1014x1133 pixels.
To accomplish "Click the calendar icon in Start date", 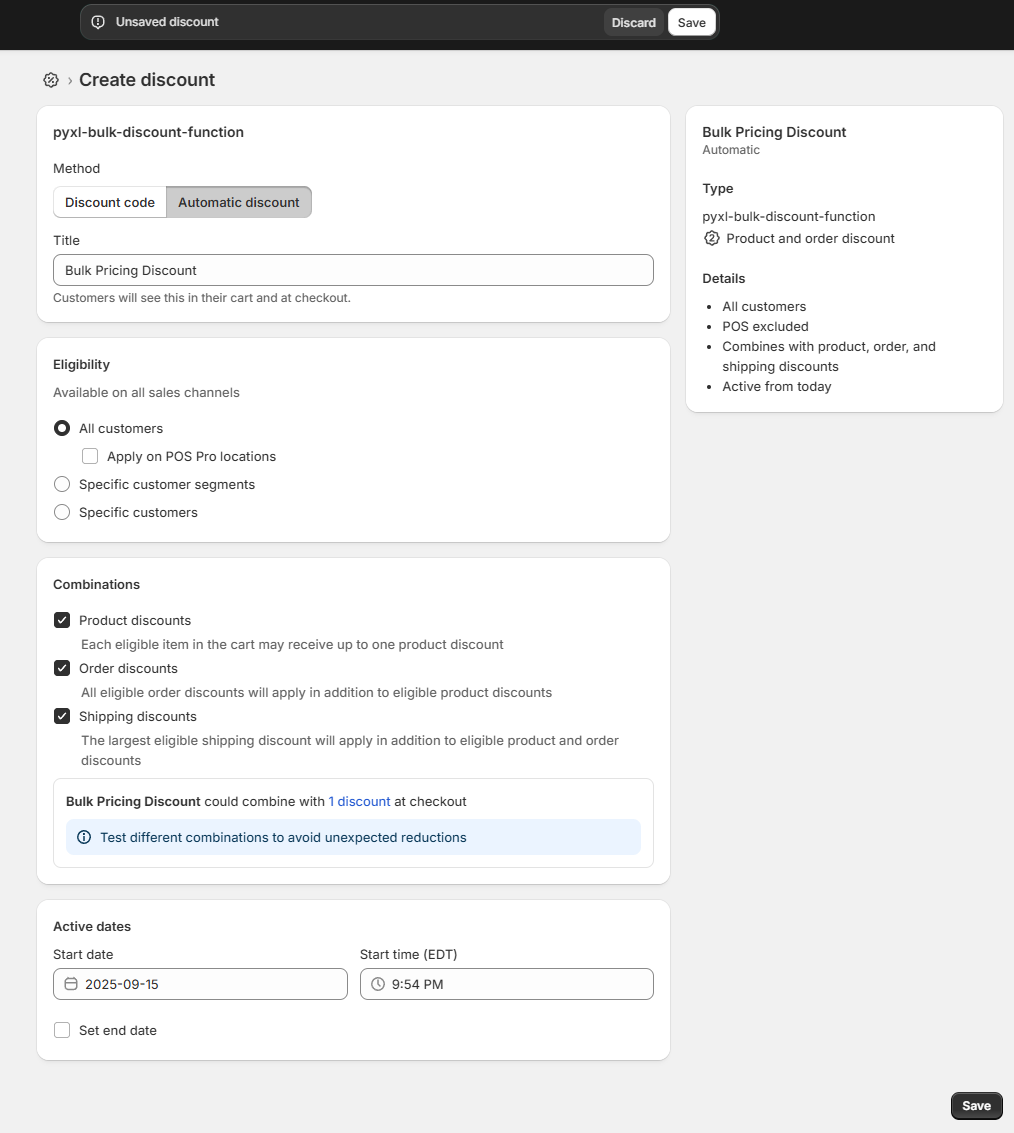I will (x=71, y=984).
